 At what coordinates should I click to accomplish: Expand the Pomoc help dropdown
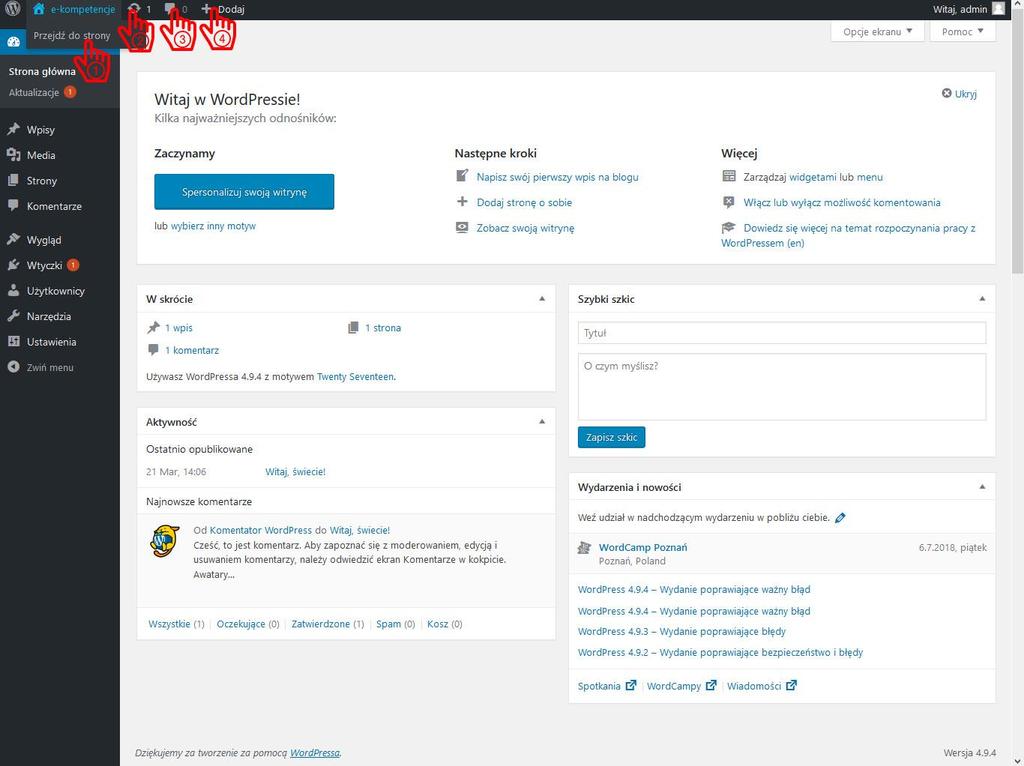[962, 31]
